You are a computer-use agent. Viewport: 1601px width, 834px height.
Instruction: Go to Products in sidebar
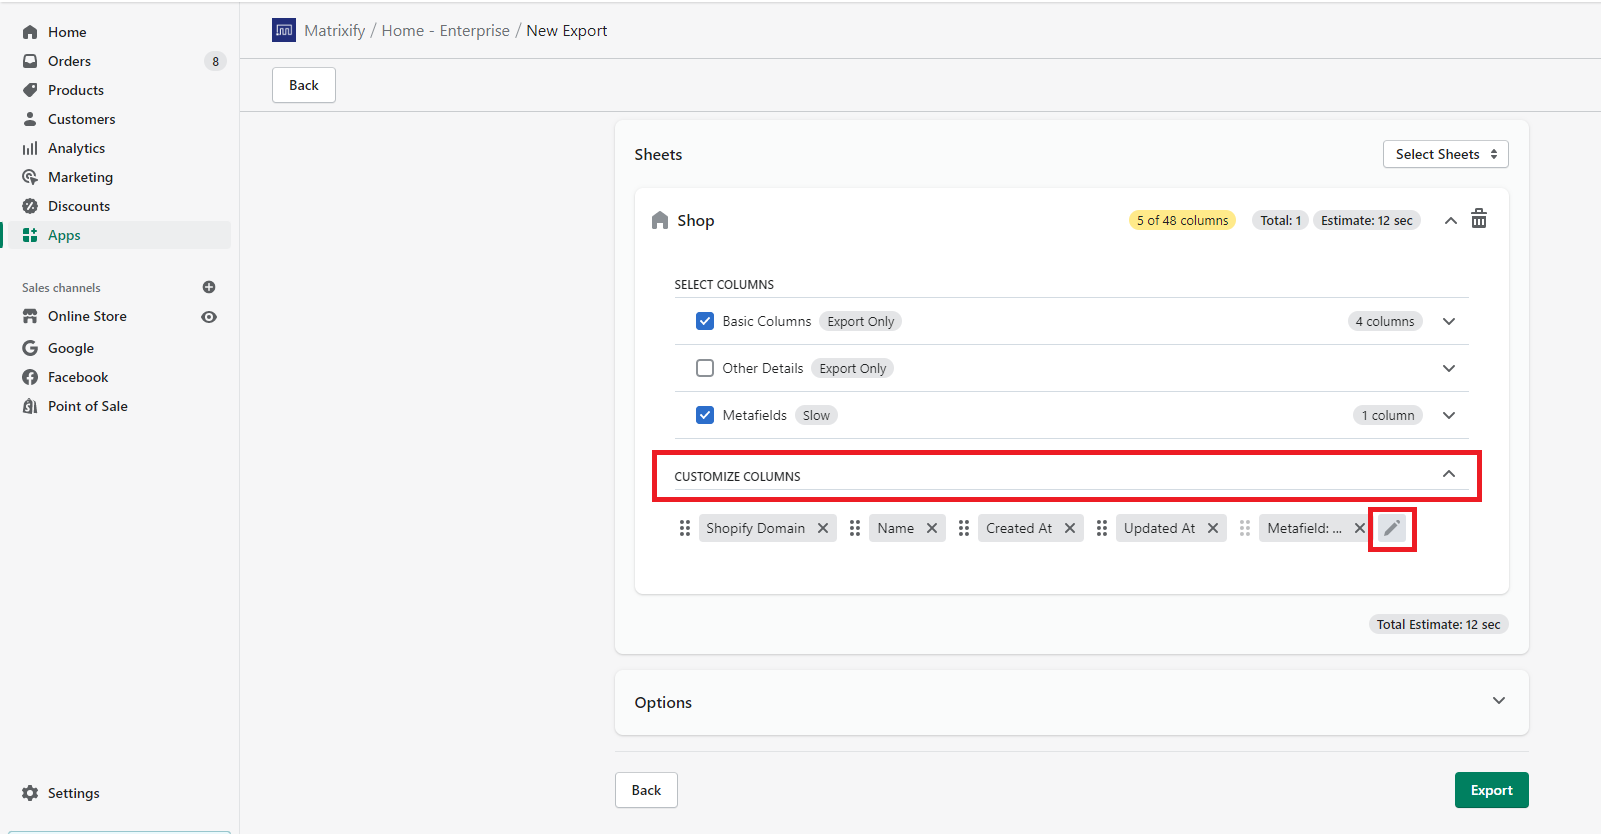[x=76, y=90]
